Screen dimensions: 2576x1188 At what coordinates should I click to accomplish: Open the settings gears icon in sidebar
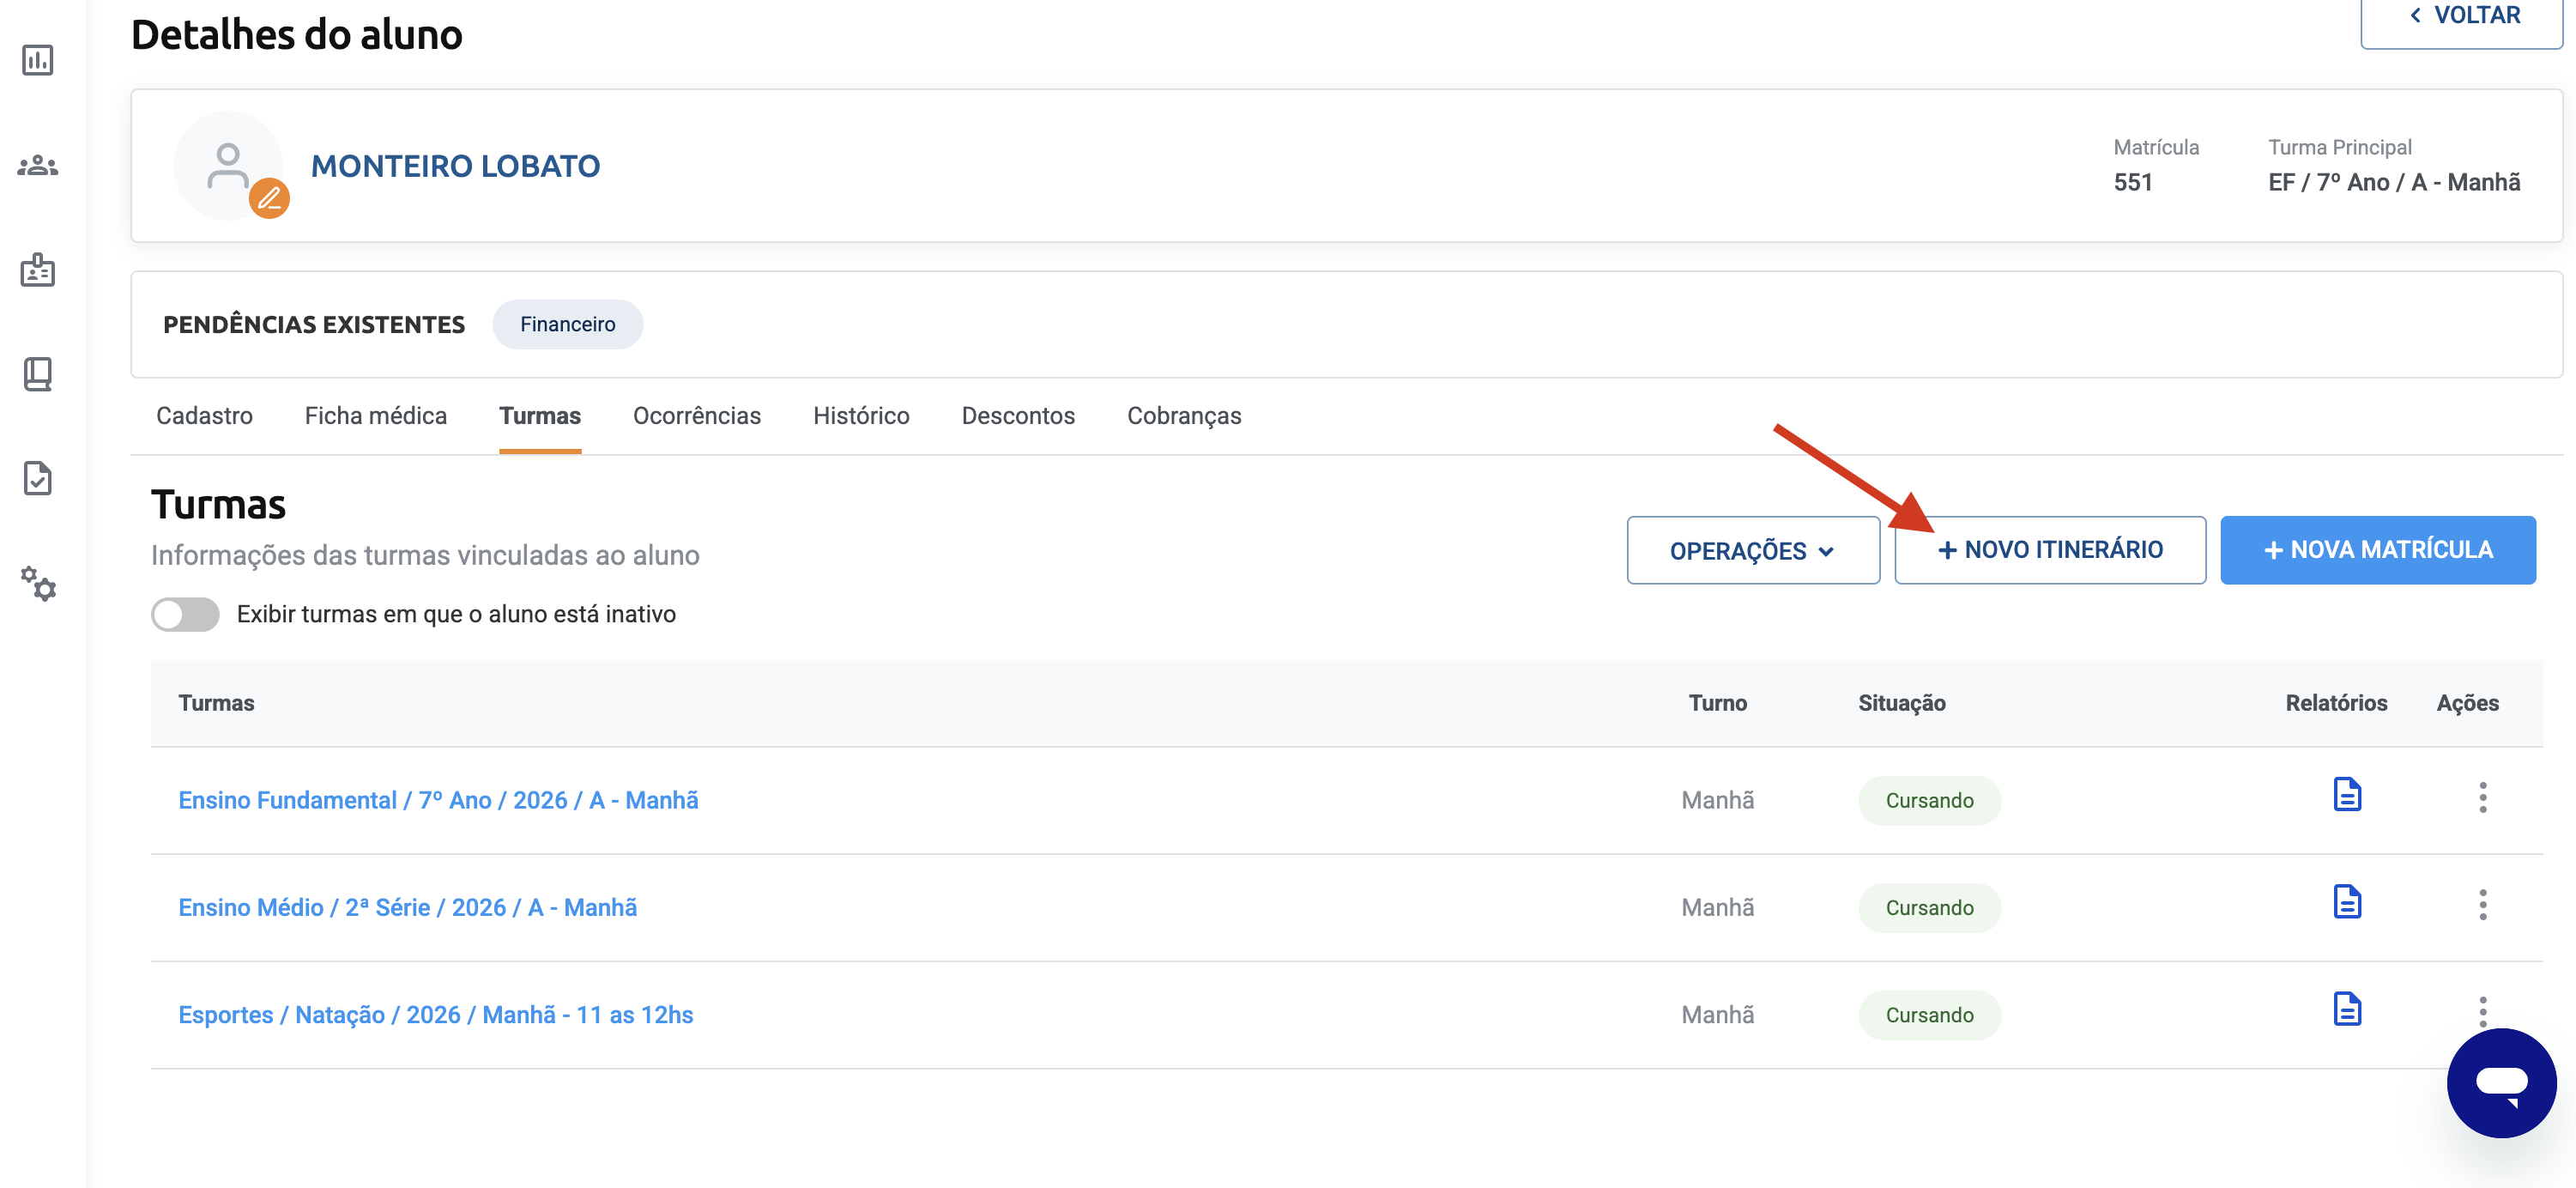[38, 583]
